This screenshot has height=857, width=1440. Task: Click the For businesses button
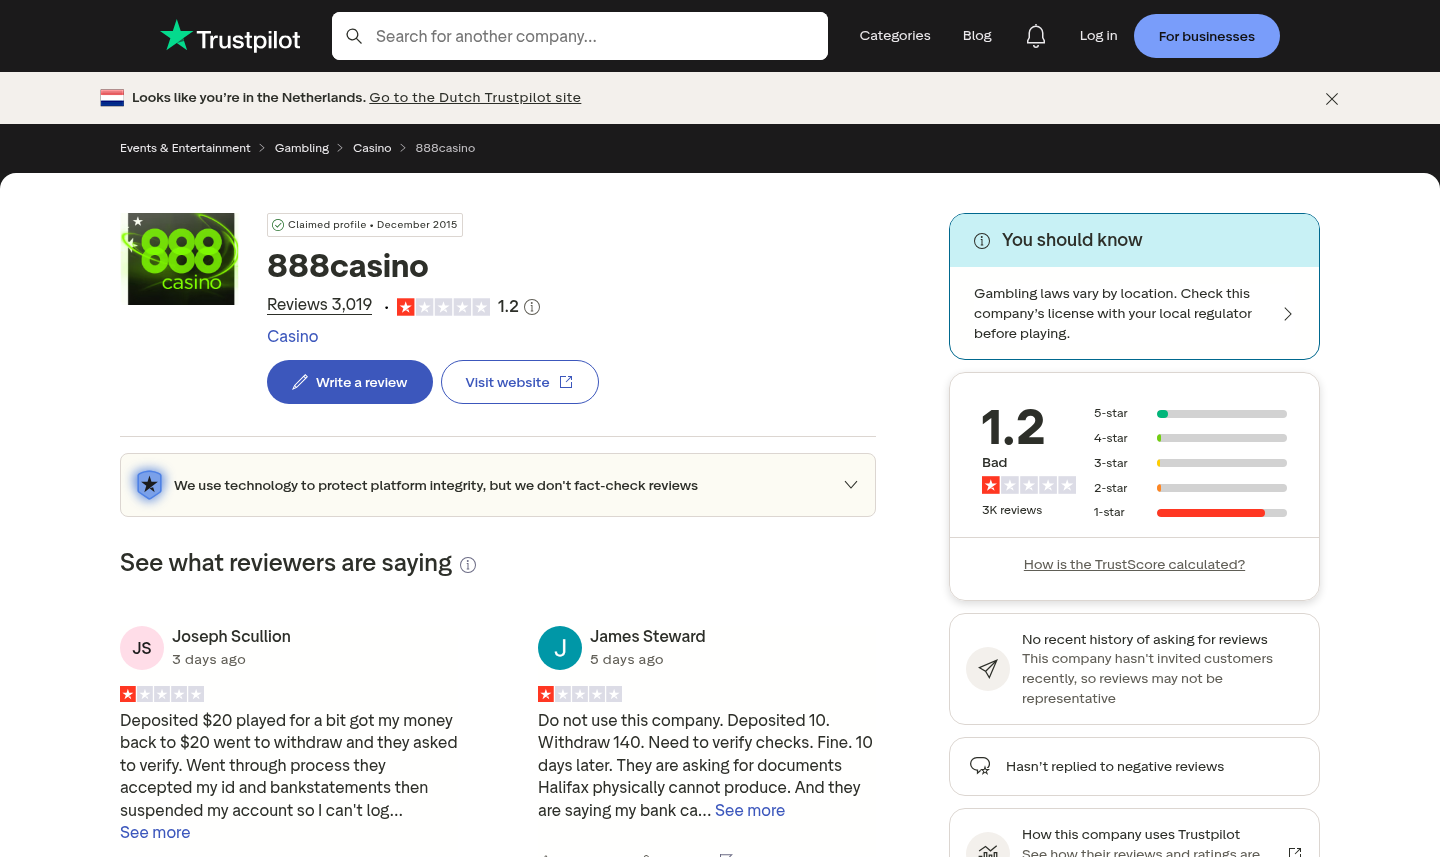coord(1207,36)
